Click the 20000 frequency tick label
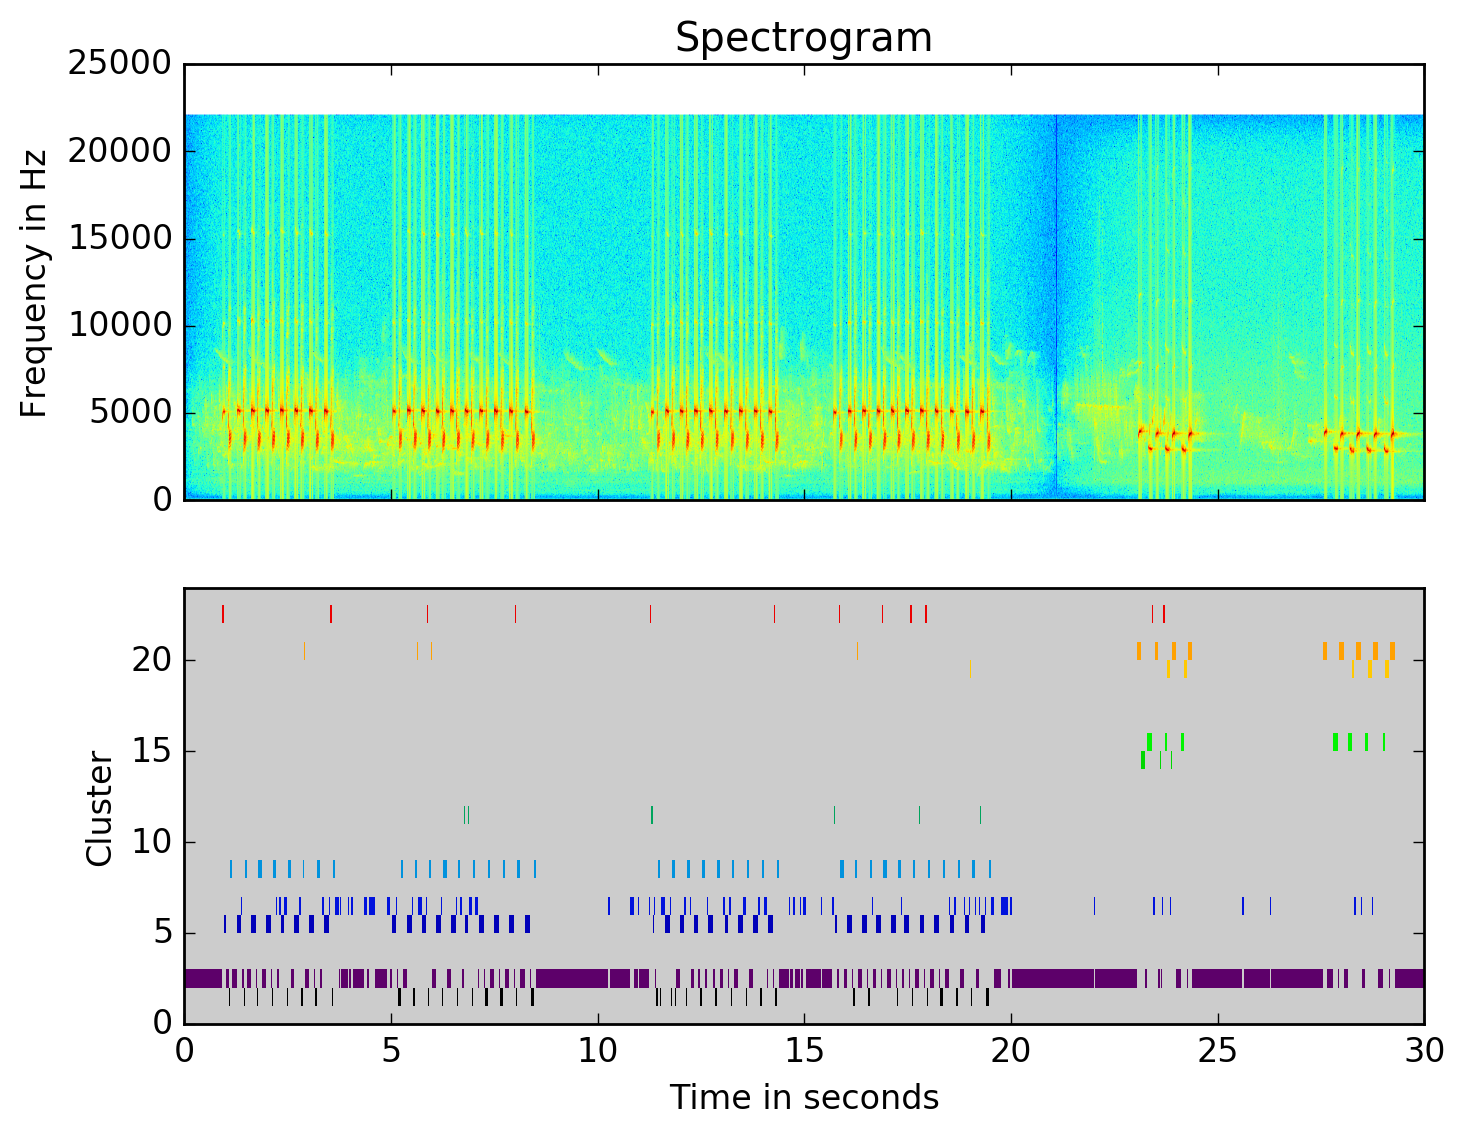Image resolution: width=1465 pixels, height=1135 pixels. coord(119,151)
